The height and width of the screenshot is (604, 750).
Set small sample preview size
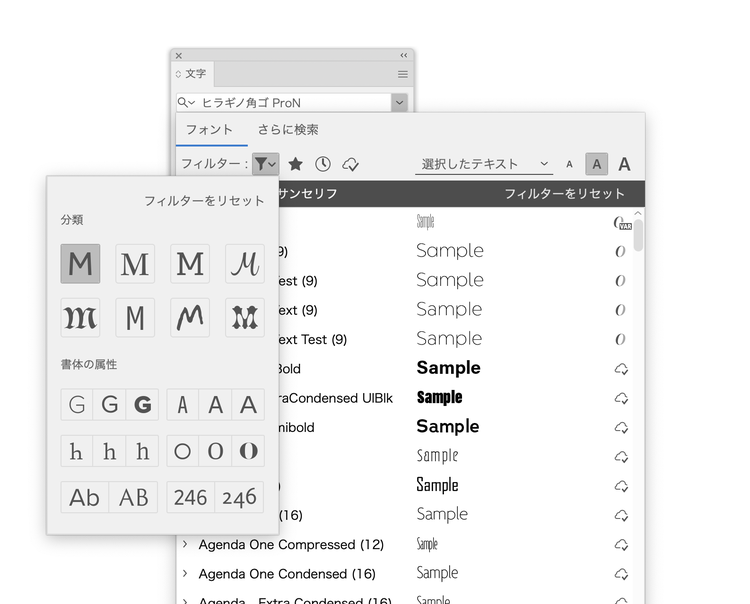569,165
